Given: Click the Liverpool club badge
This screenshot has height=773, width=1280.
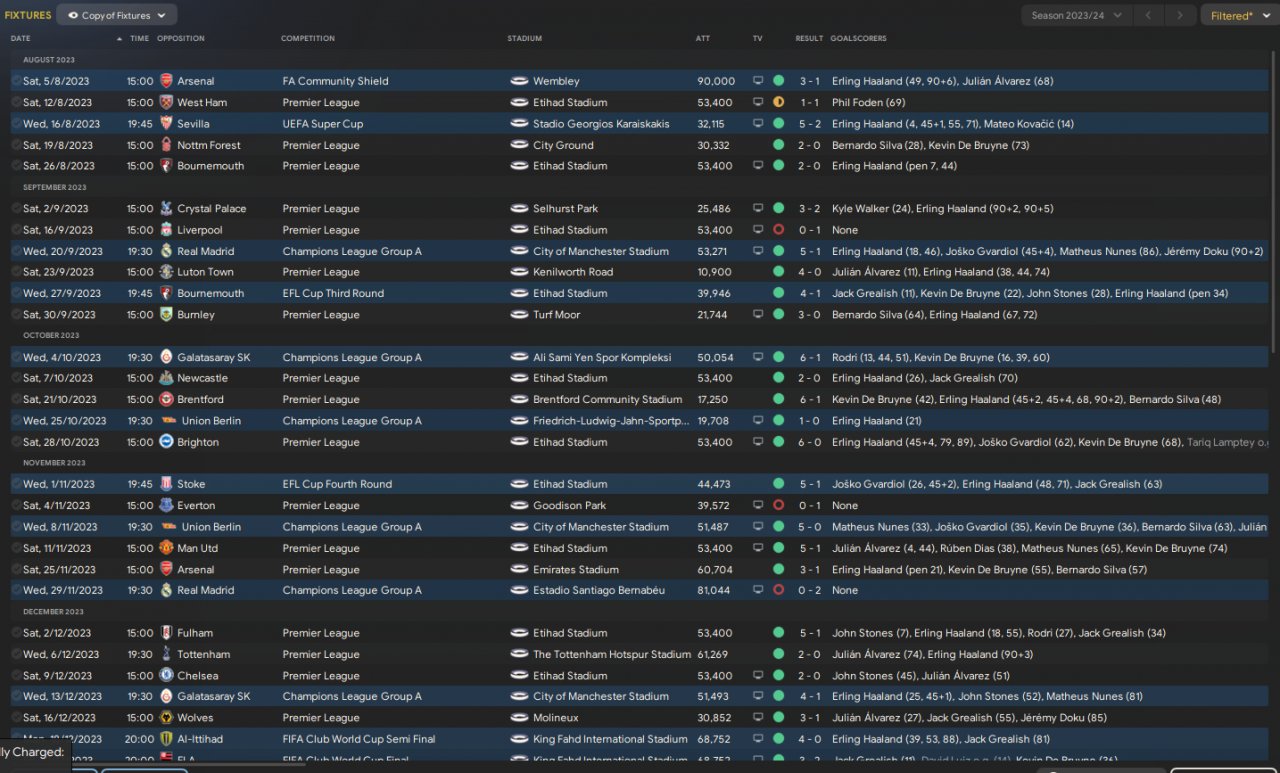Looking at the screenshot, I should pos(166,230).
